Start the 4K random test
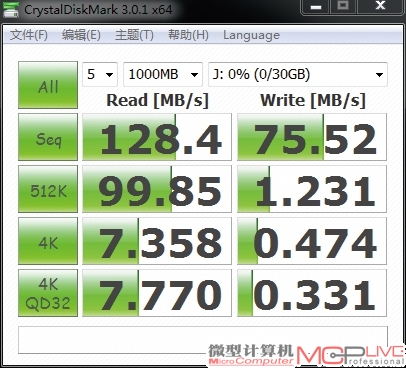The width and height of the screenshot is (406, 368). click(x=48, y=241)
